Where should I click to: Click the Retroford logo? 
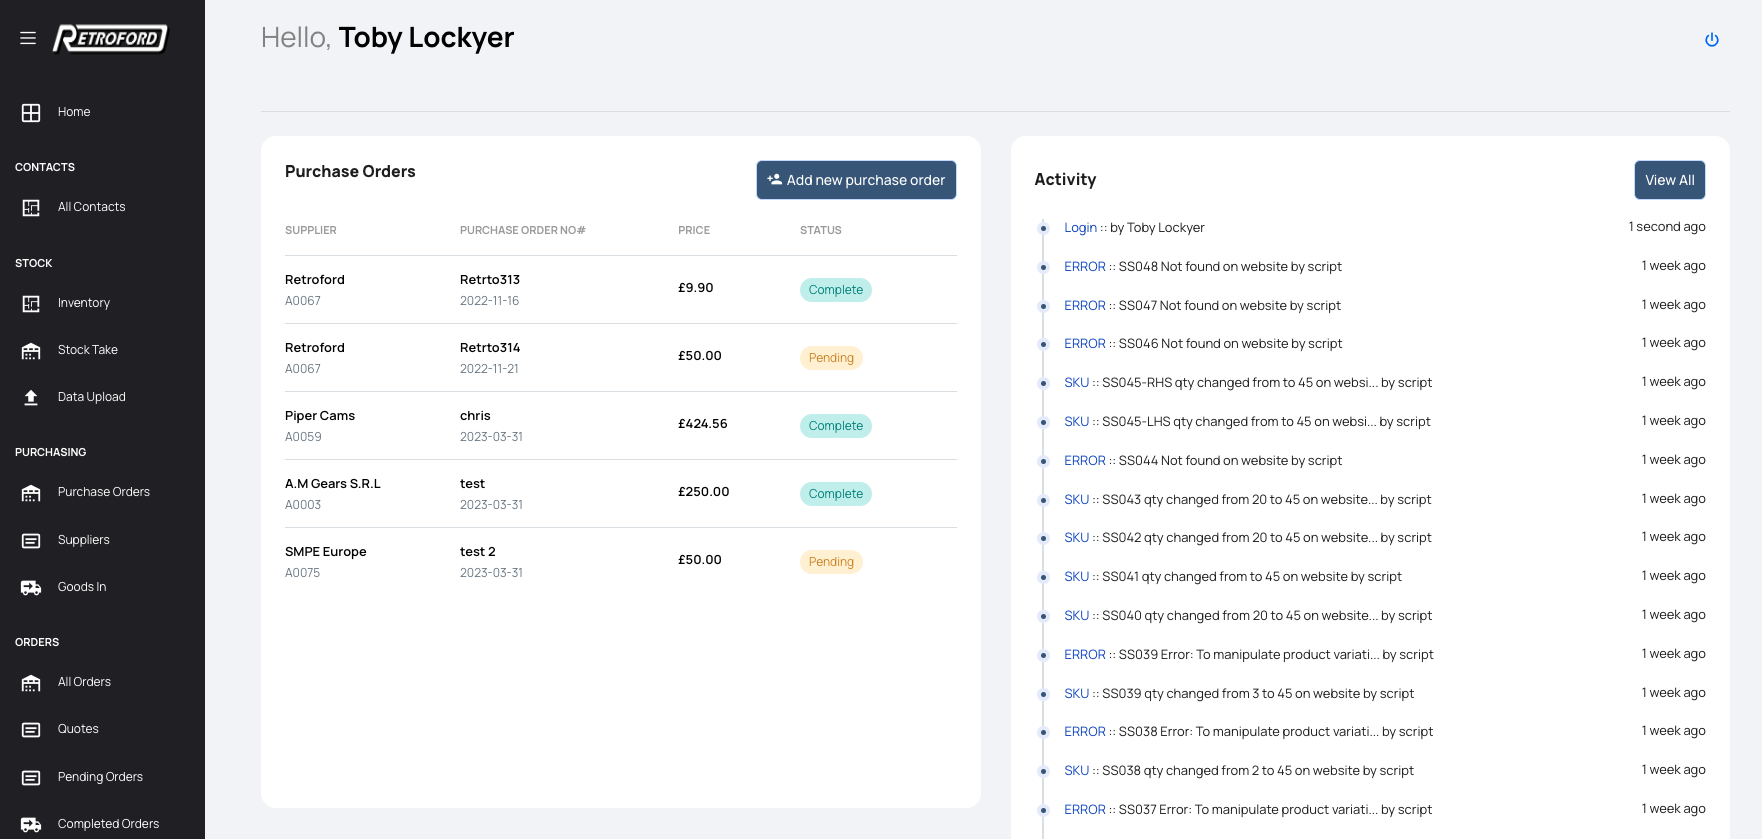coord(110,38)
